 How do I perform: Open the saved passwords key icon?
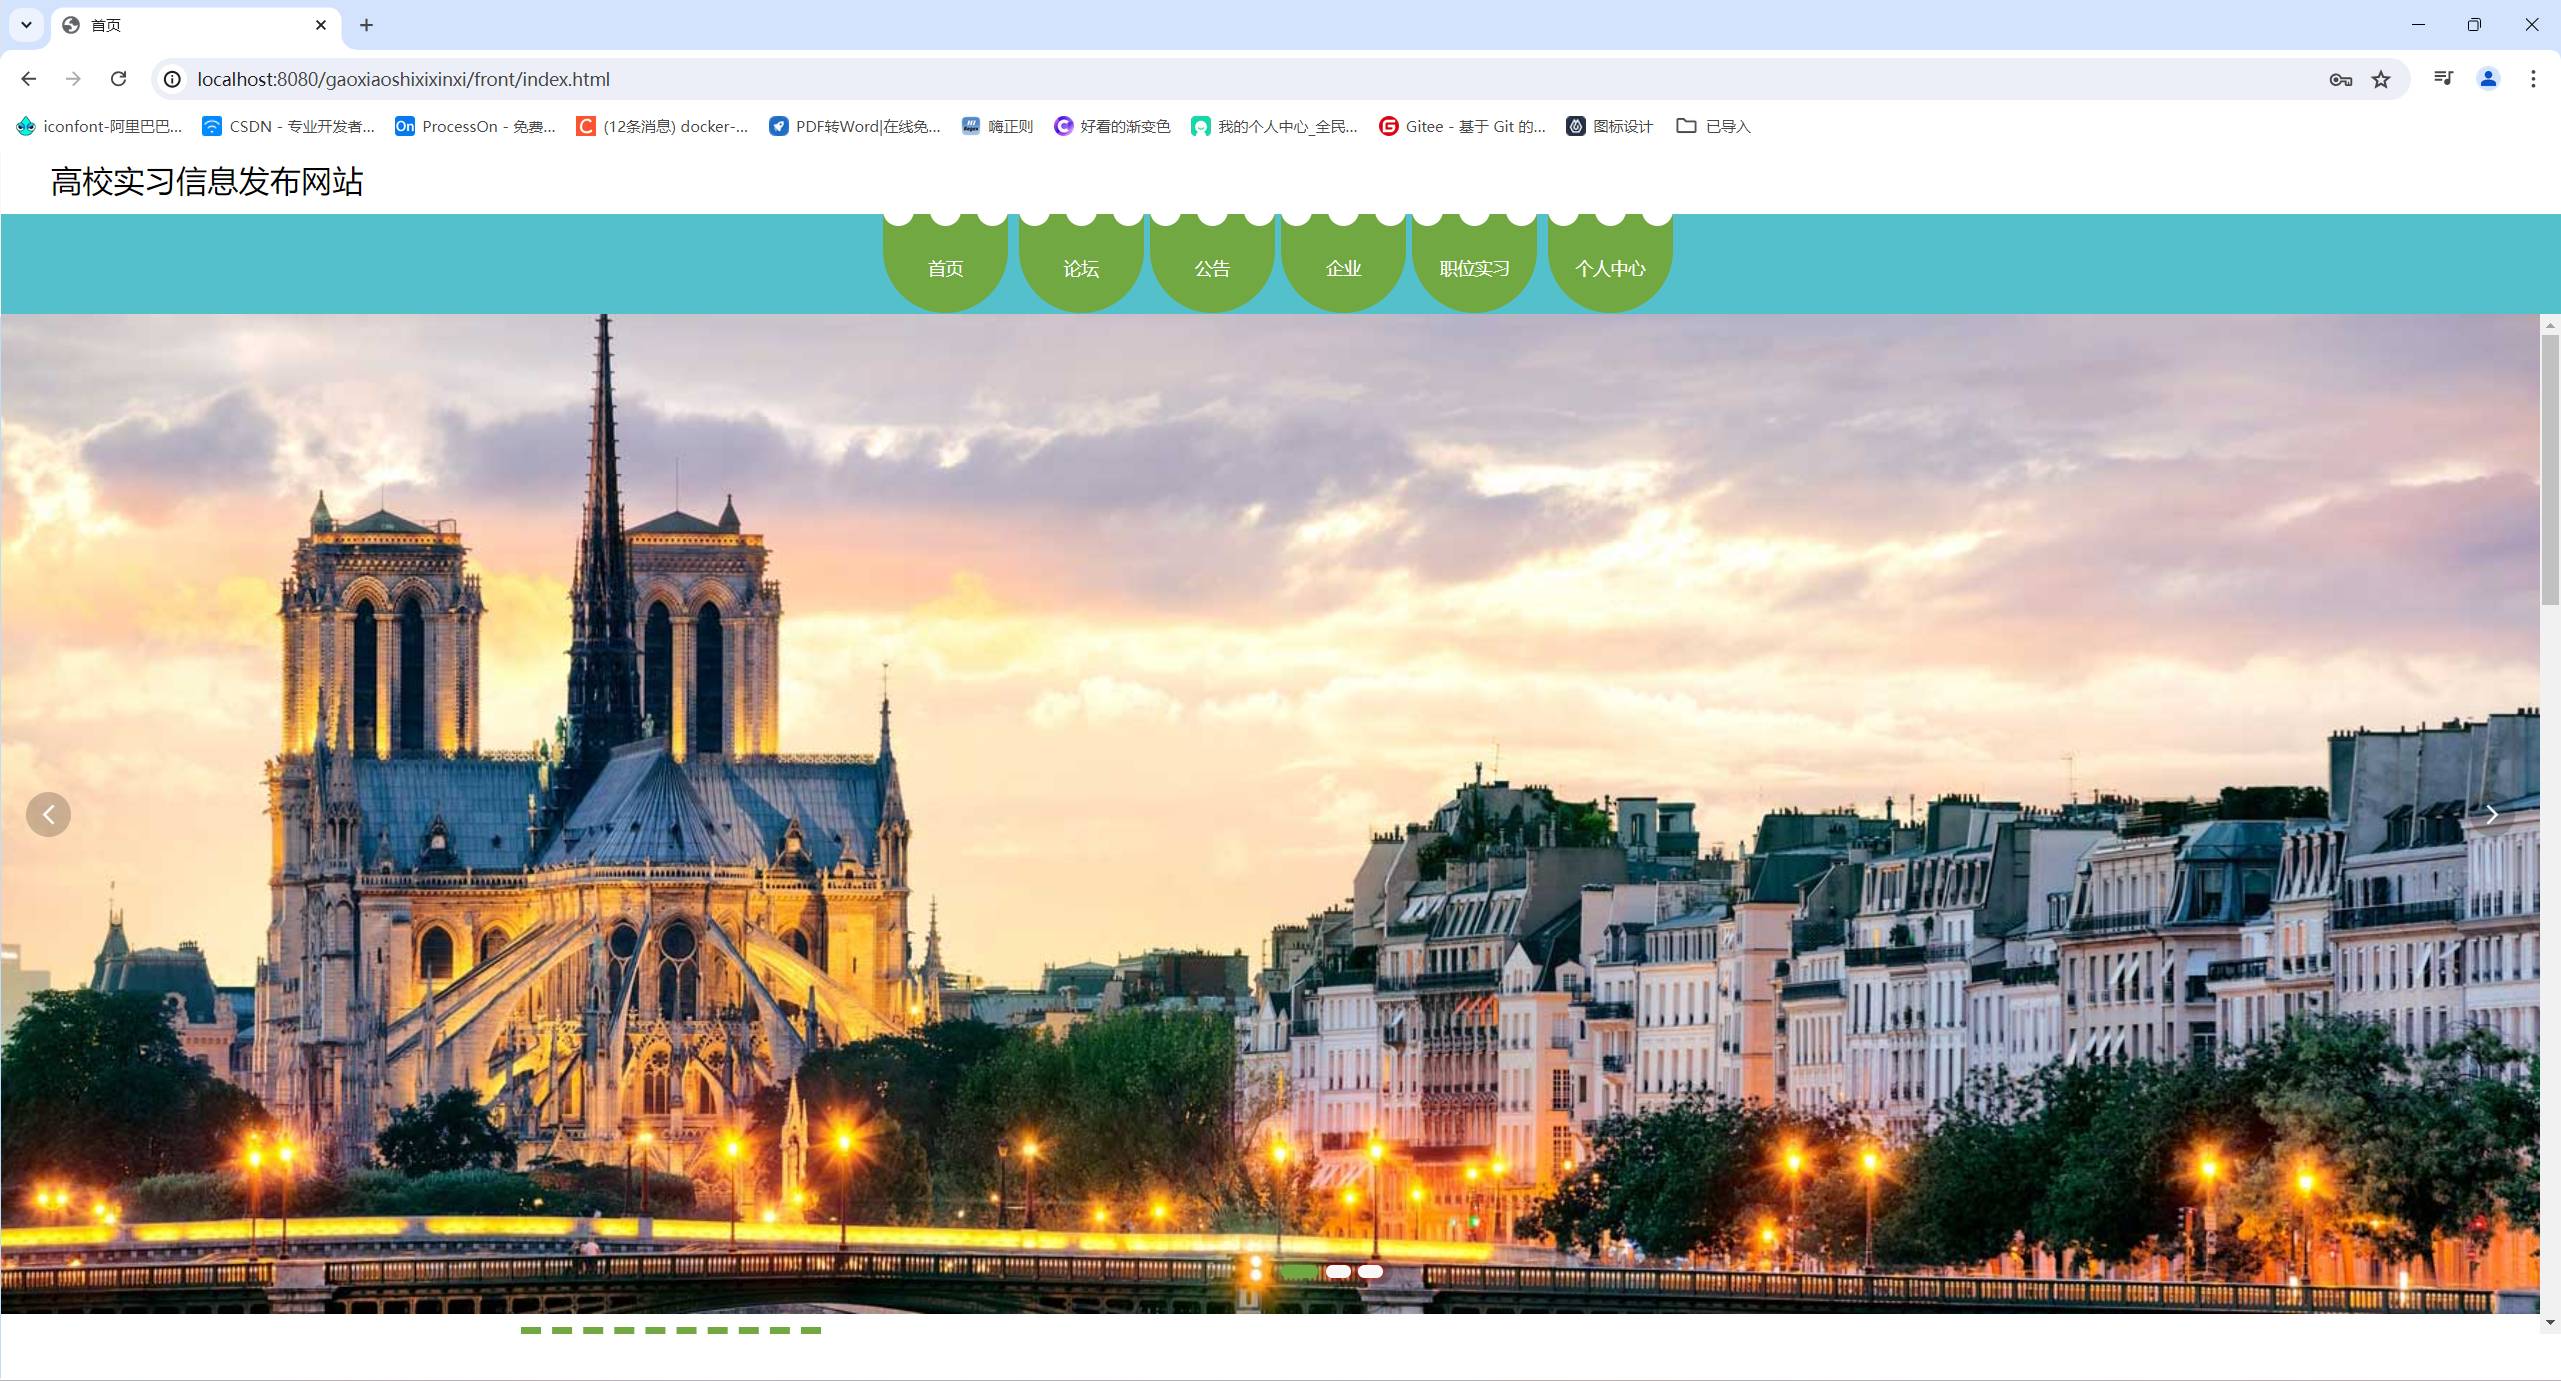pos(2340,79)
